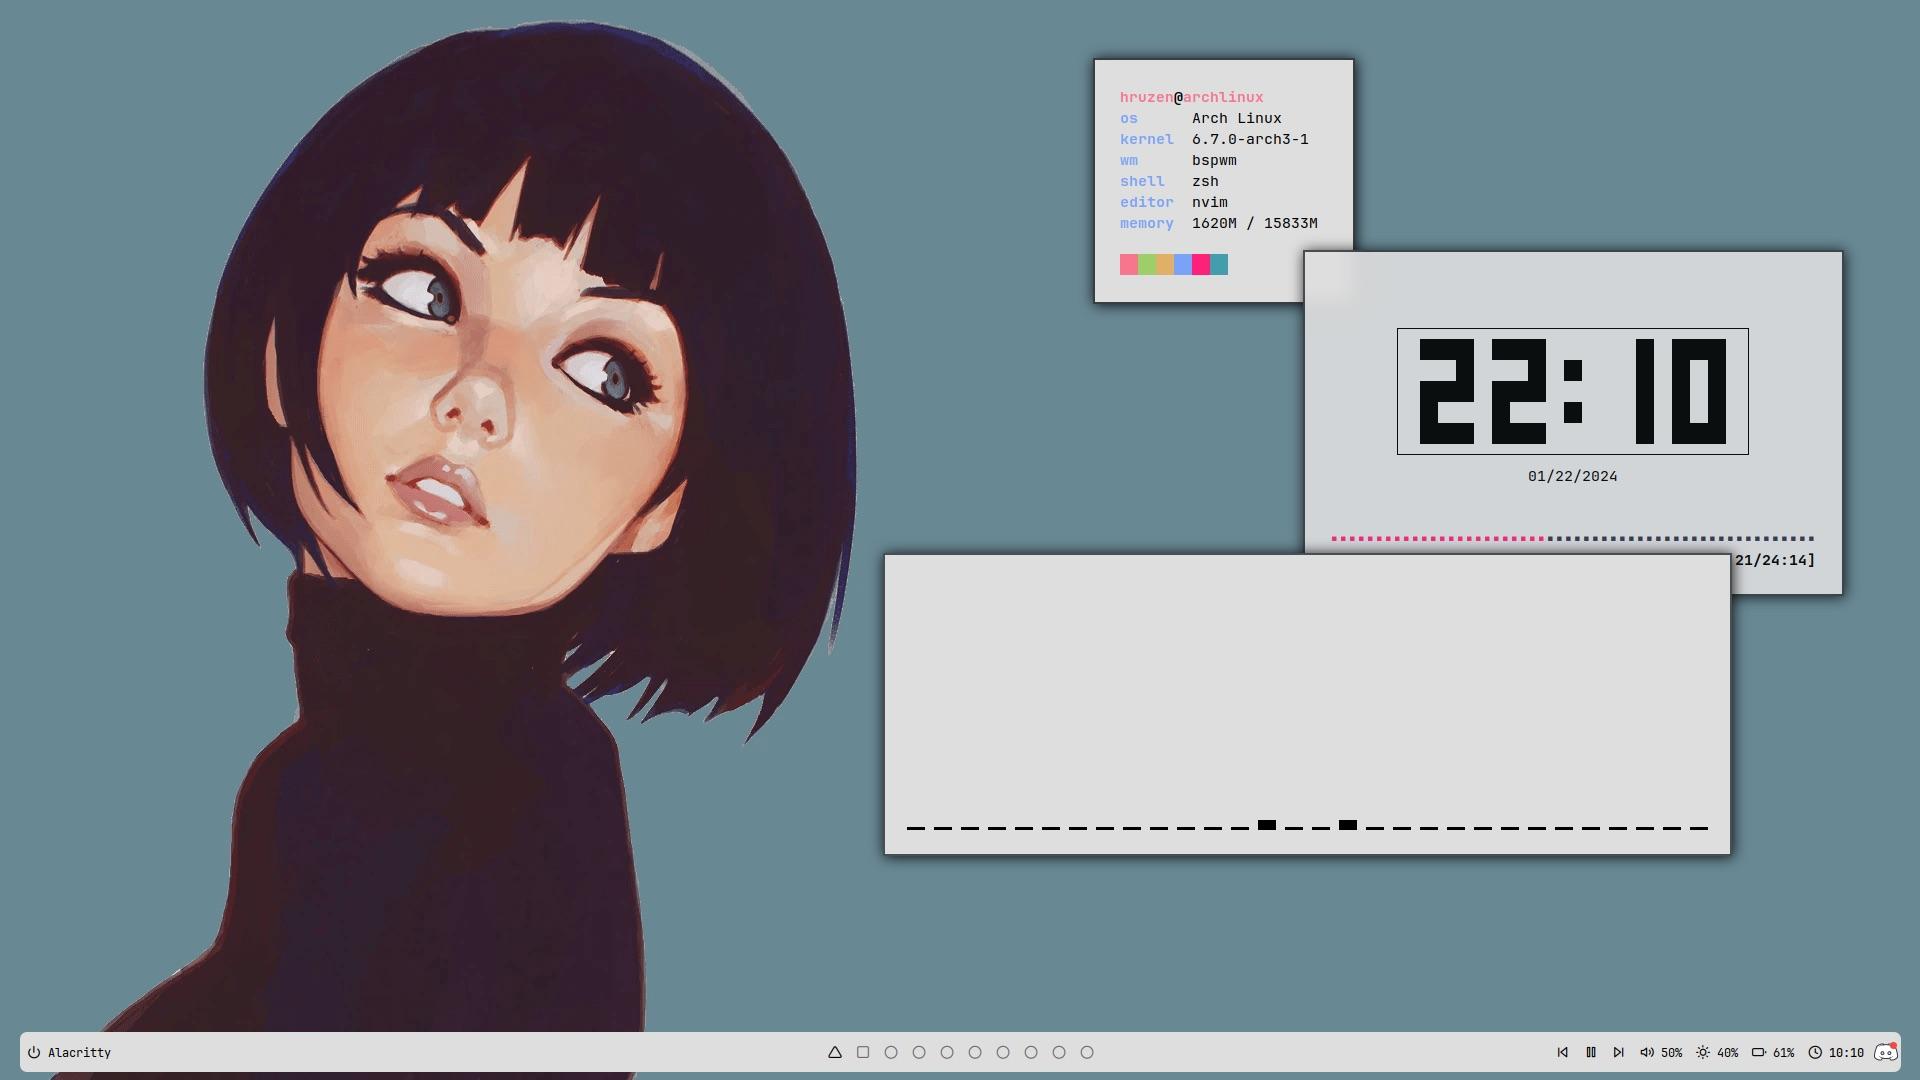Select the Arch Linux fetch hostname header
Image resolution: width=1920 pixels, height=1080 pixels.
[1191, 97]
